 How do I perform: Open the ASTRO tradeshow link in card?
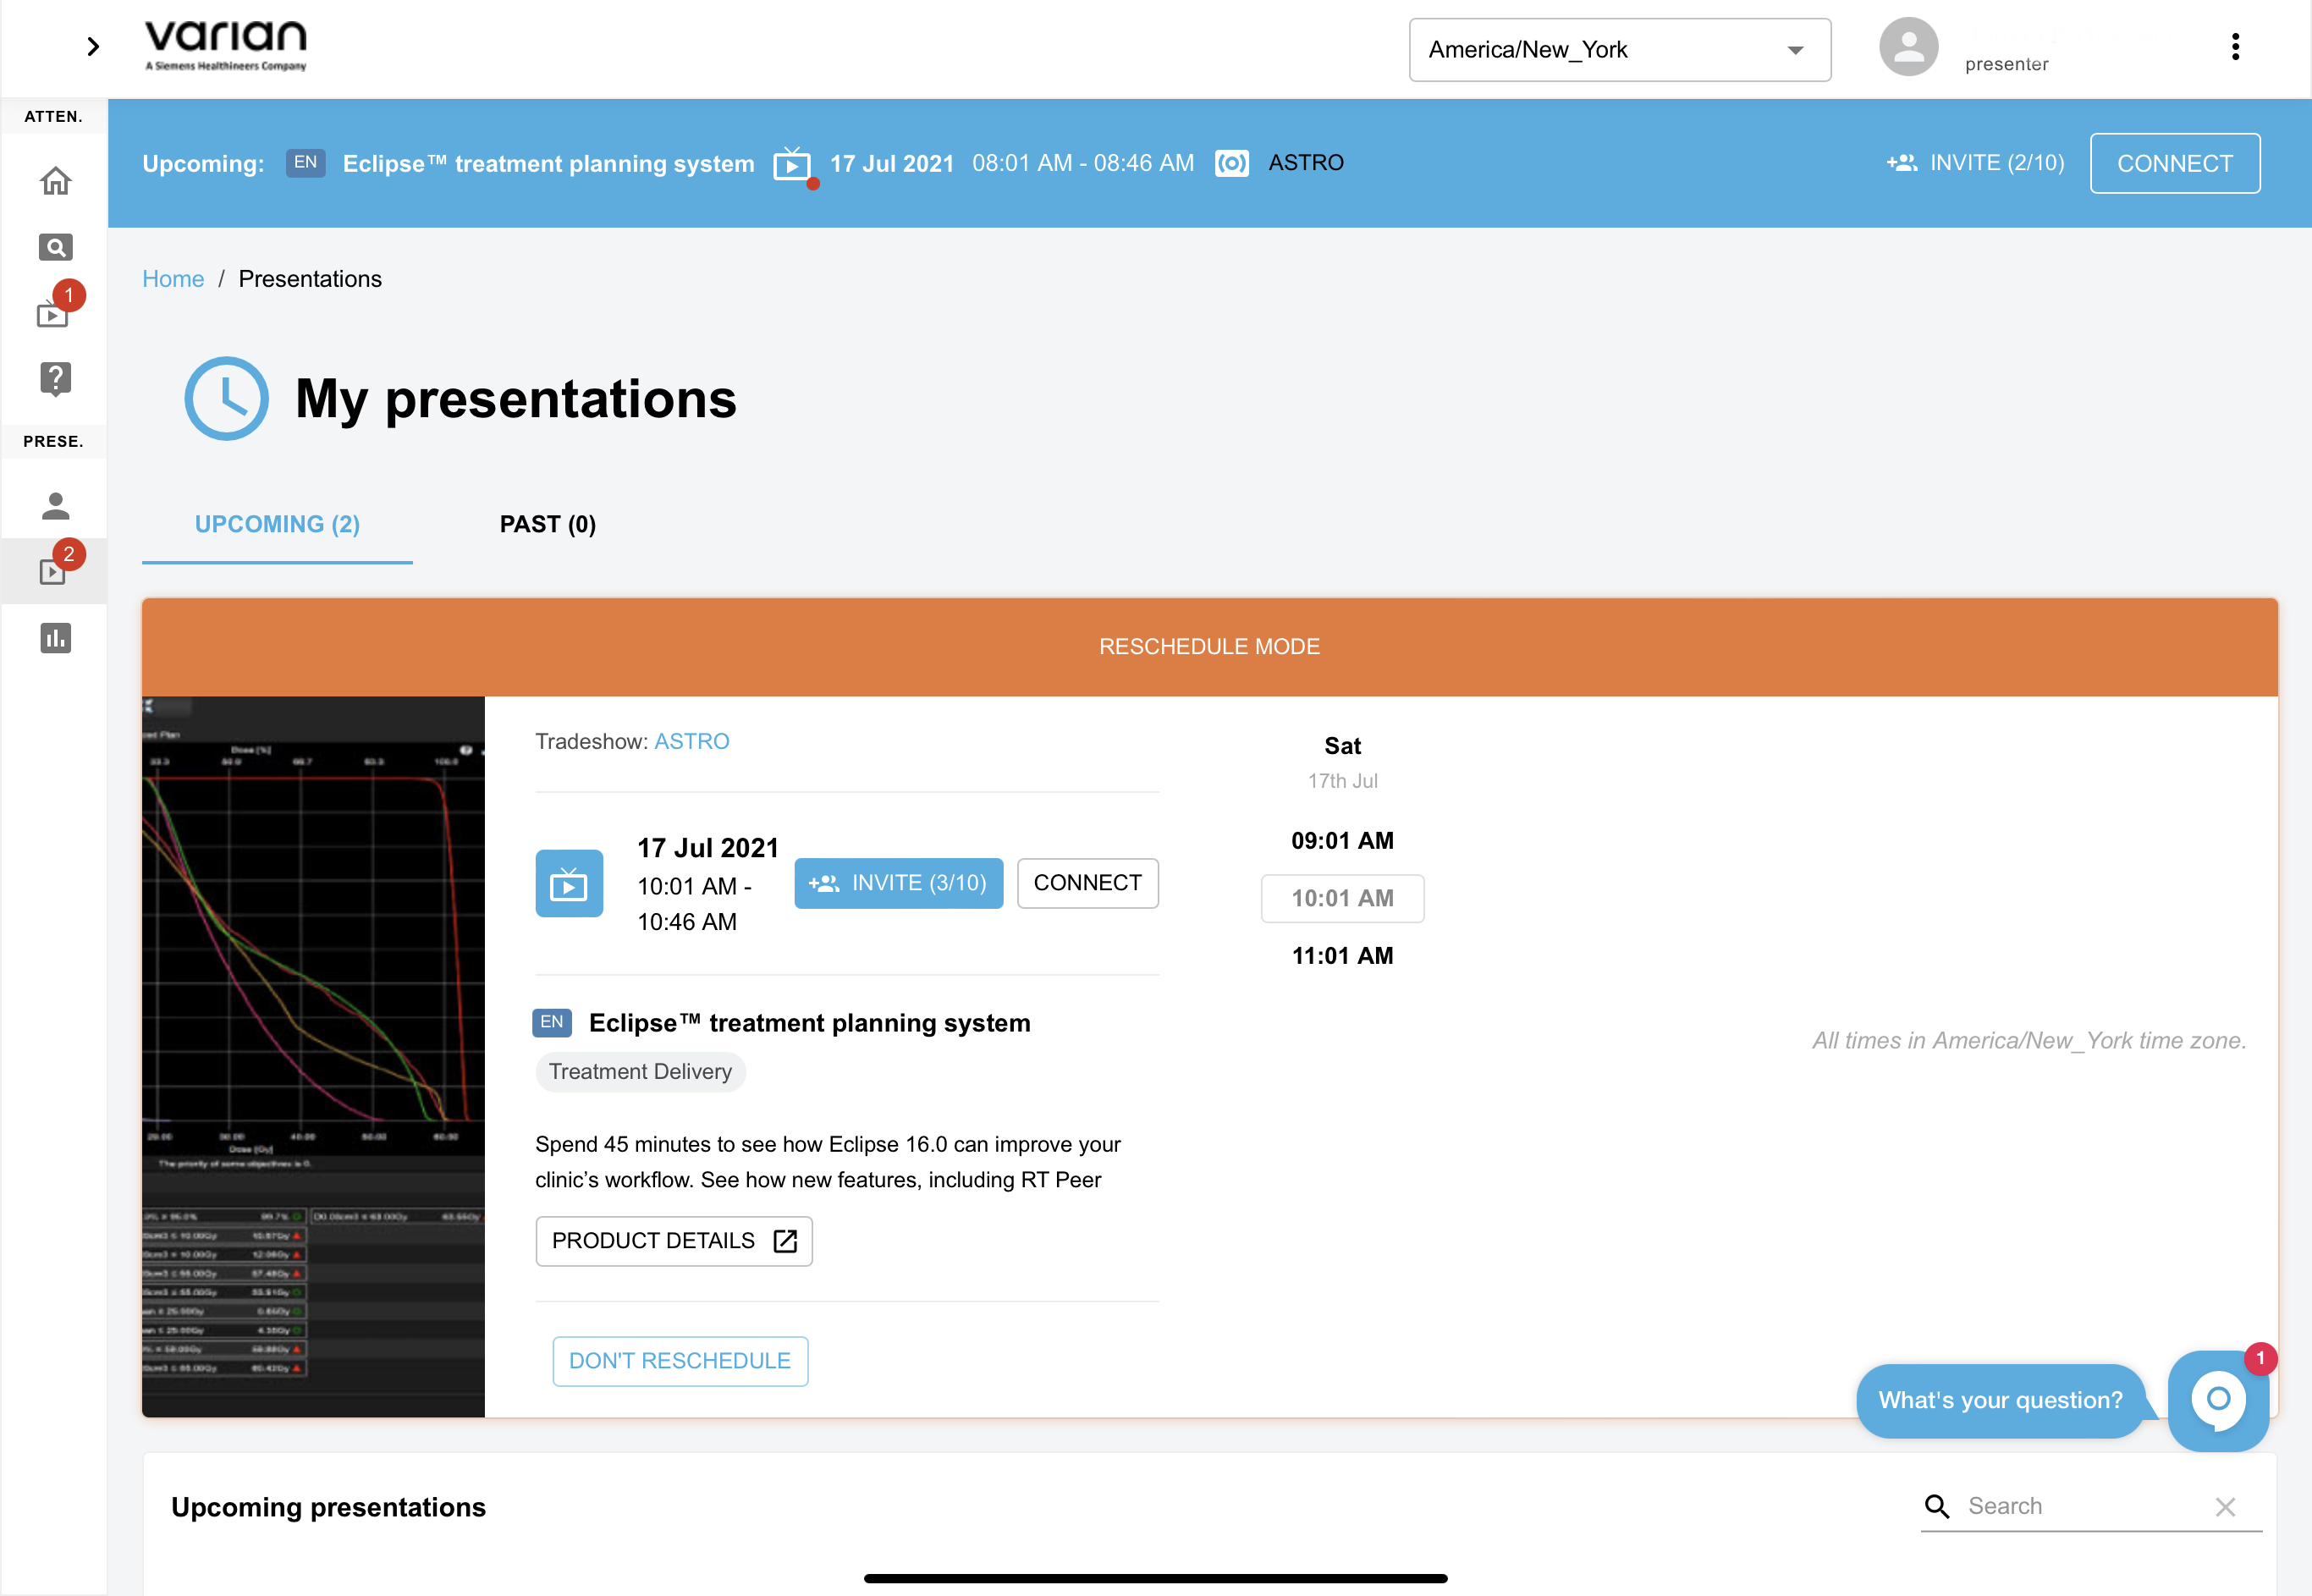click(691, 742)
